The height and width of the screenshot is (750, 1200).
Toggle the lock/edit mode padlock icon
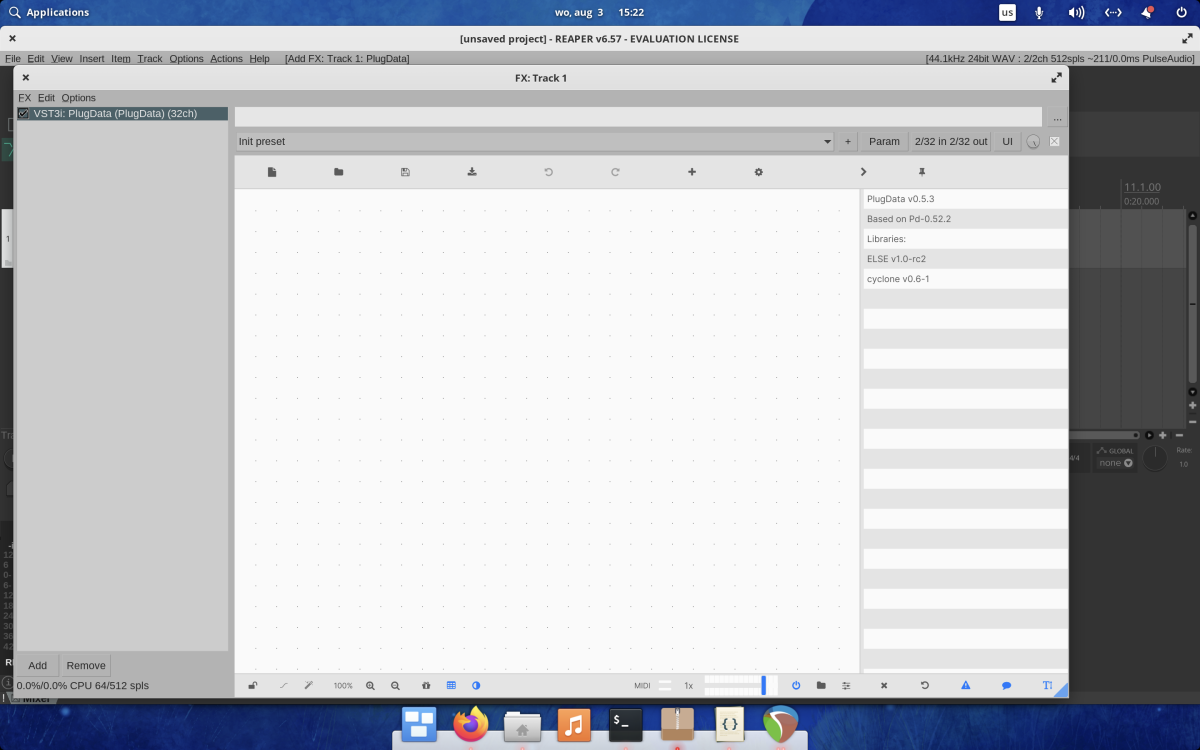(253, 686)
